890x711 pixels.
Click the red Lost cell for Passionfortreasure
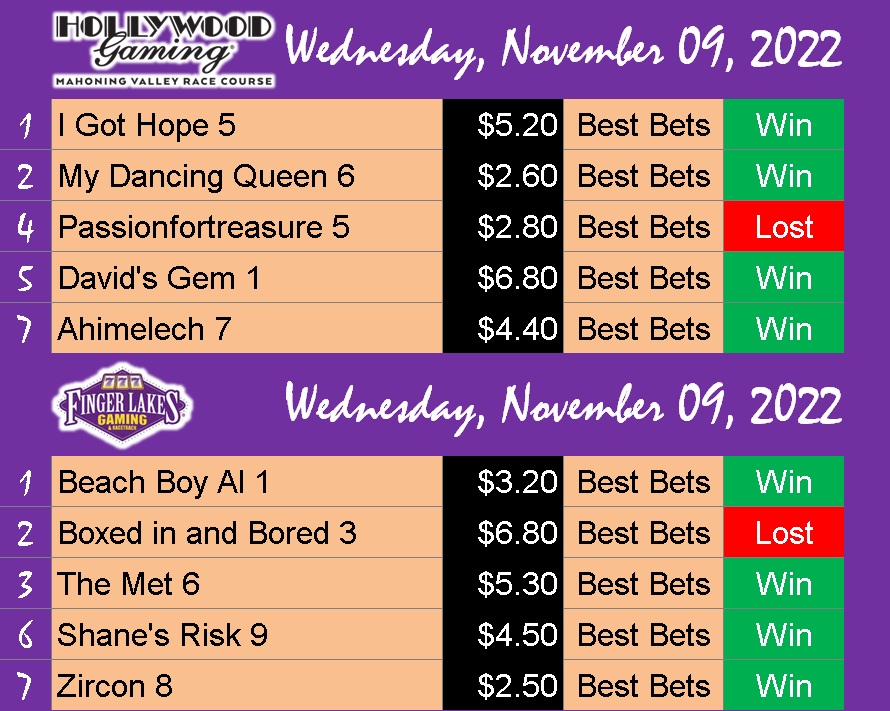tap(783, 226)
